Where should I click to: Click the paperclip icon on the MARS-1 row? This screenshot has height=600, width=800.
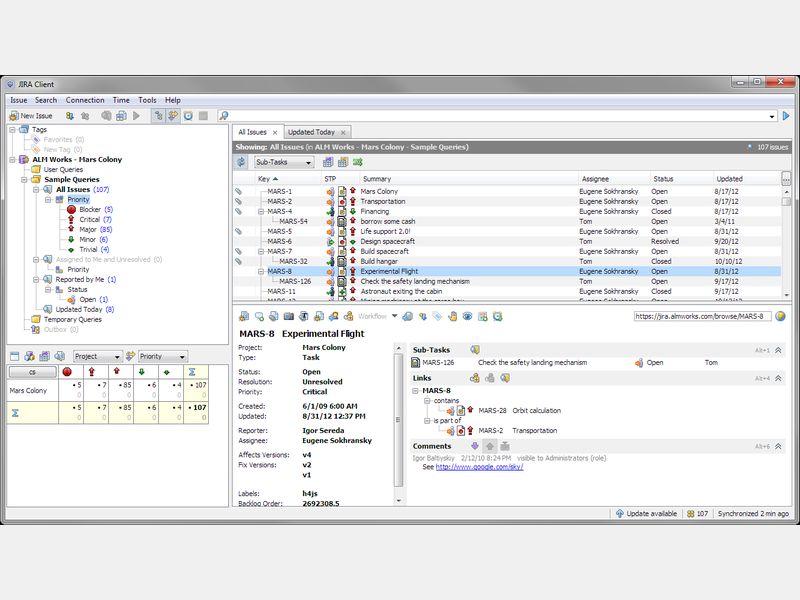(238, 191)
